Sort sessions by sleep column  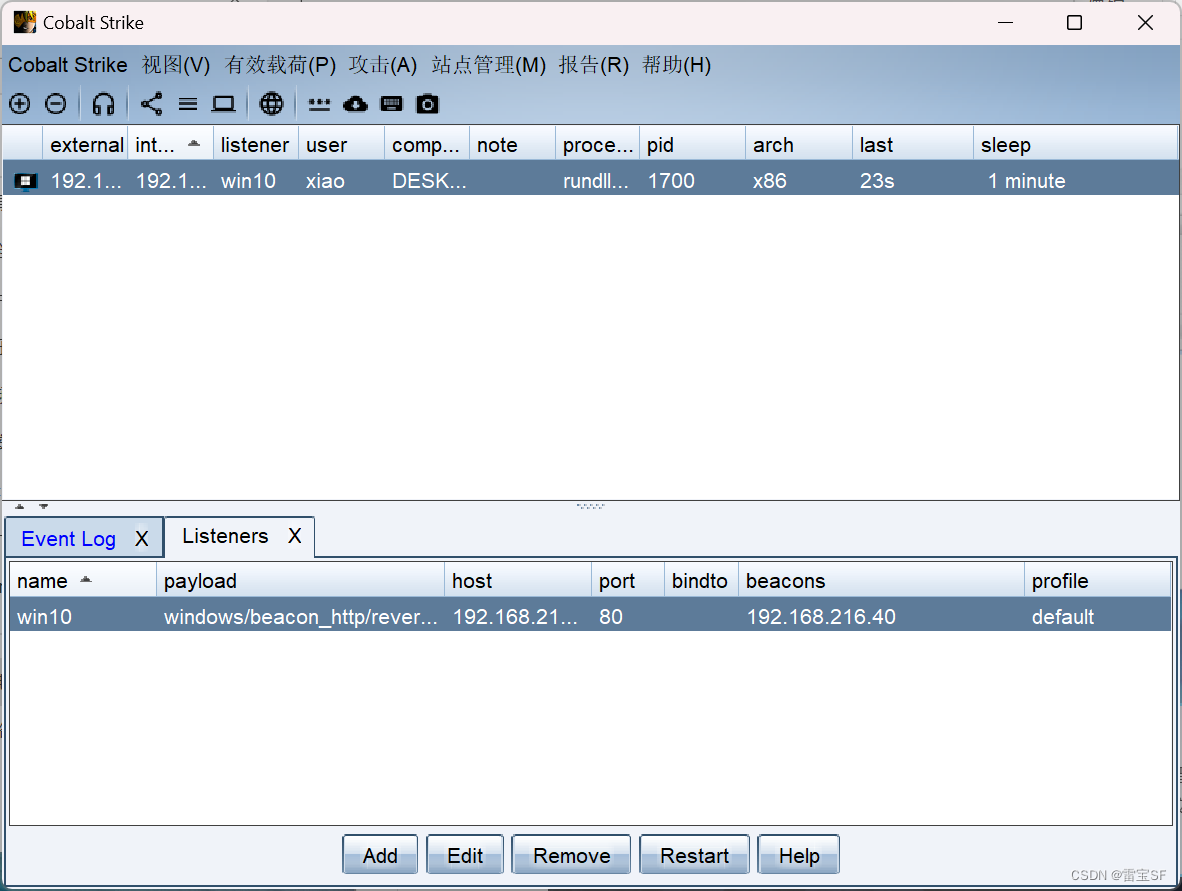1075,144
